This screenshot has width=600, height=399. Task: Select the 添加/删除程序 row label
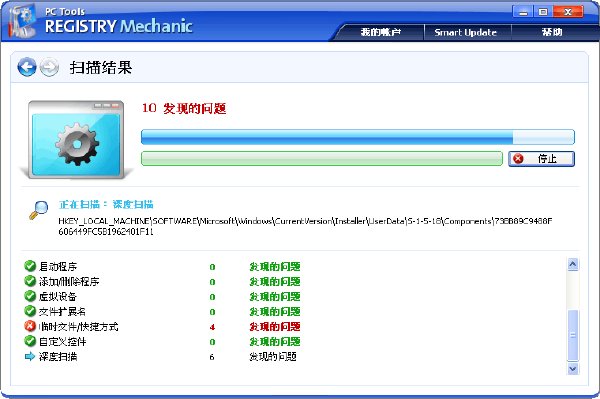tap(69, 282)
